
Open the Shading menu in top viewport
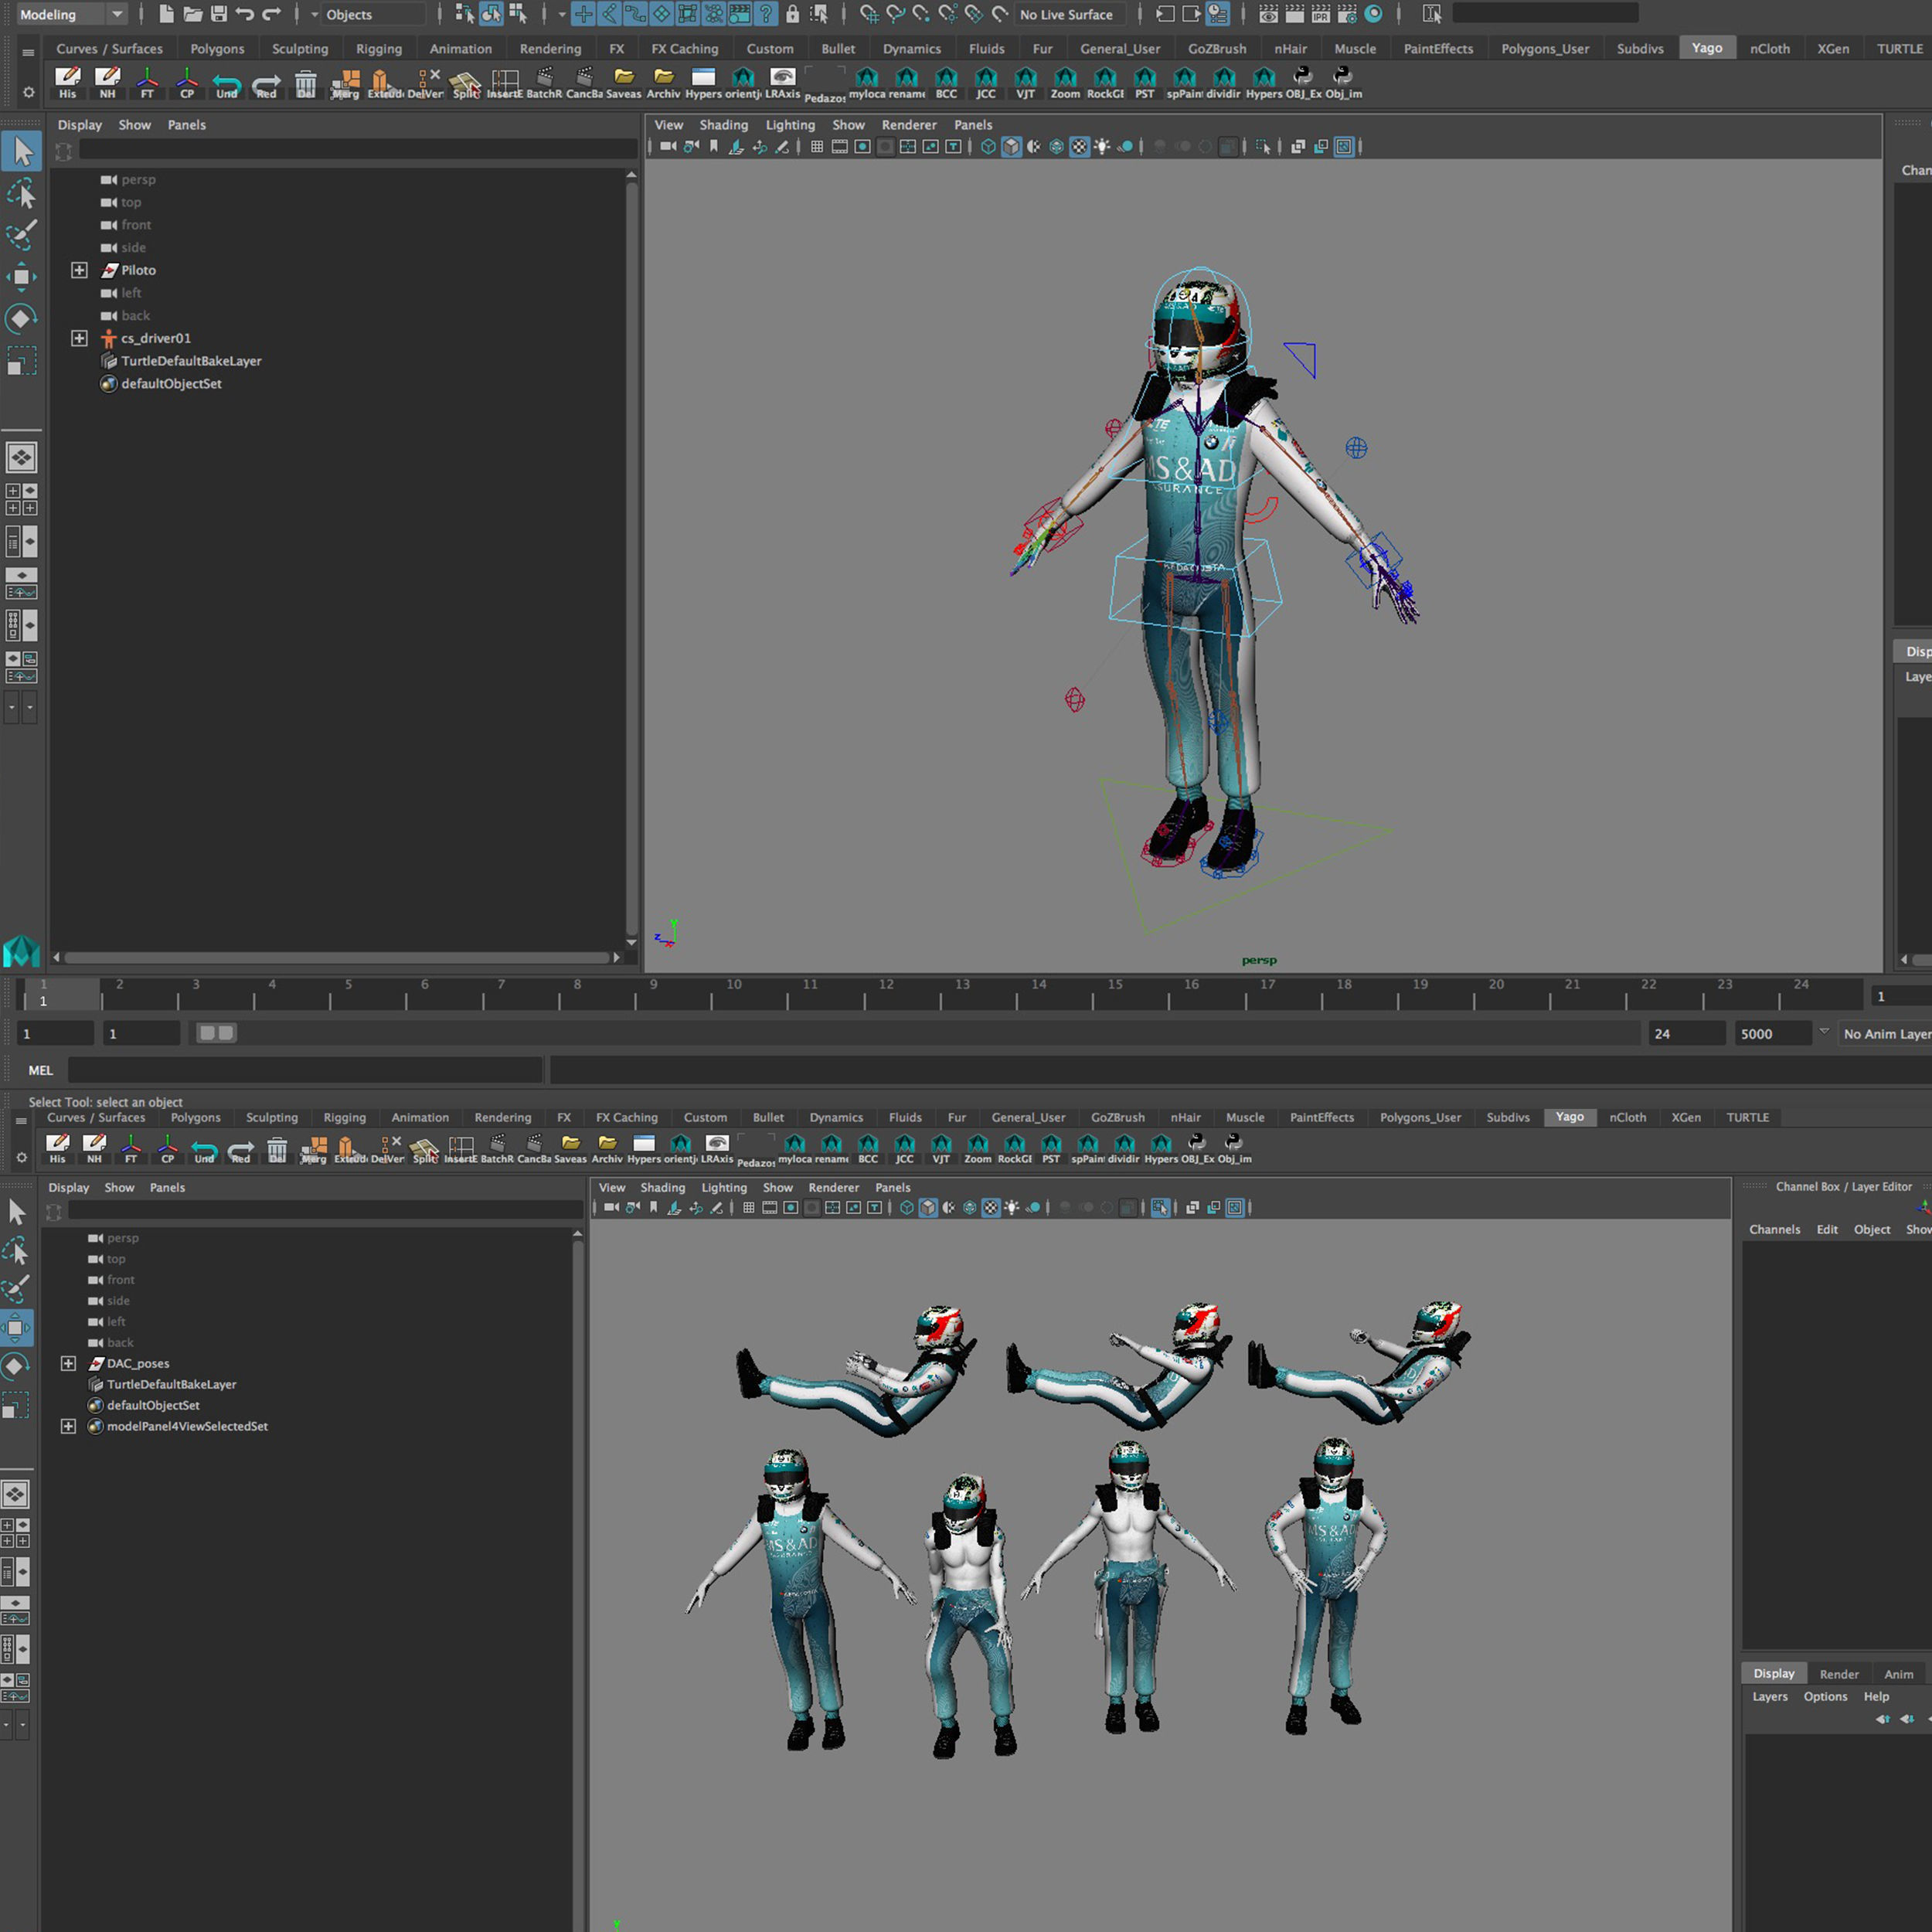click(x=723, y=125)
